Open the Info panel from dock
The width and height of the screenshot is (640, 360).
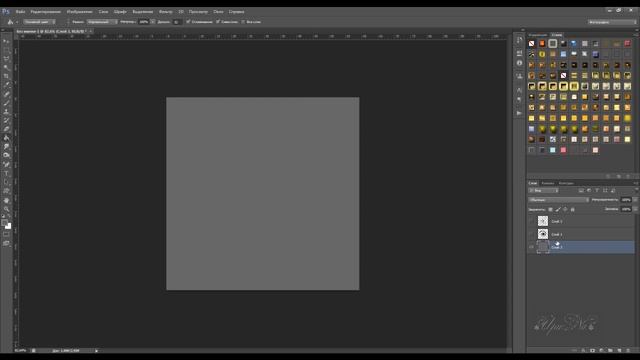519,63
